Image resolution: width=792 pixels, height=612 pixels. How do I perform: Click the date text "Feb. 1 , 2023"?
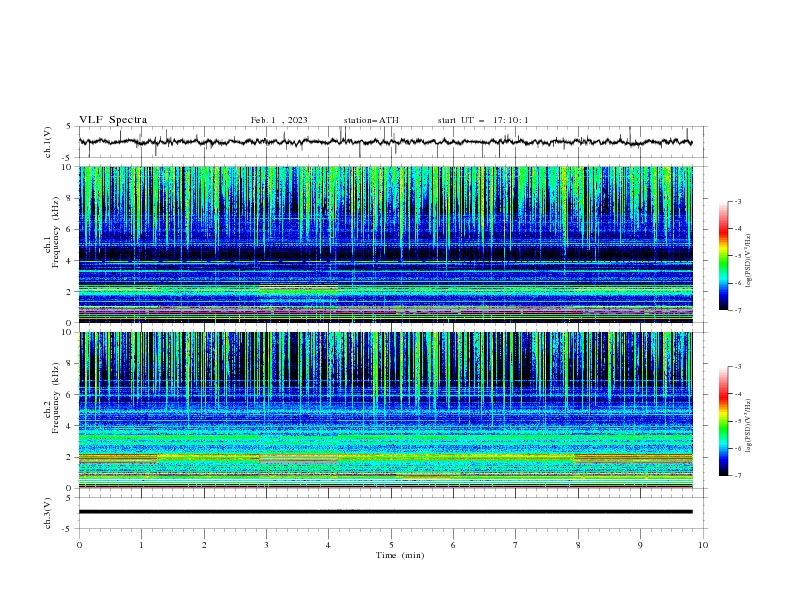click(279, 120)
